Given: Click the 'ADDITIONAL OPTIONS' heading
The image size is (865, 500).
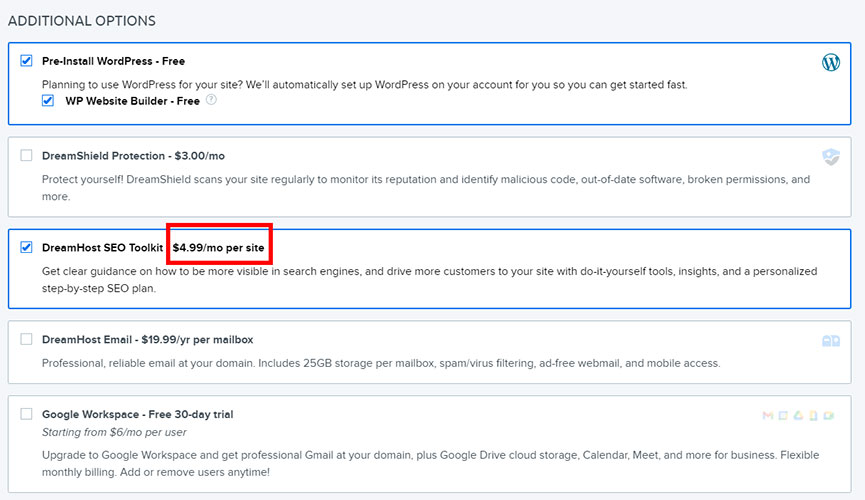Looking at the screenshot, I should 82,21.
